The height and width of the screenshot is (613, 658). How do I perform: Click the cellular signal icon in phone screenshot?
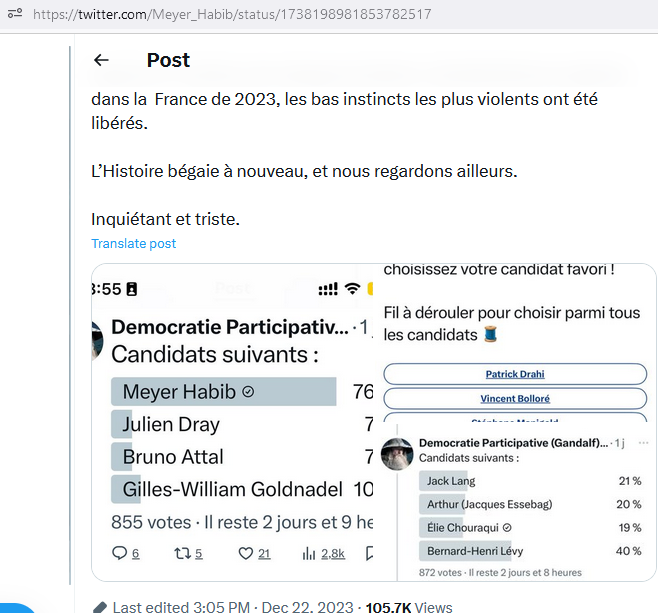(328, 289)
